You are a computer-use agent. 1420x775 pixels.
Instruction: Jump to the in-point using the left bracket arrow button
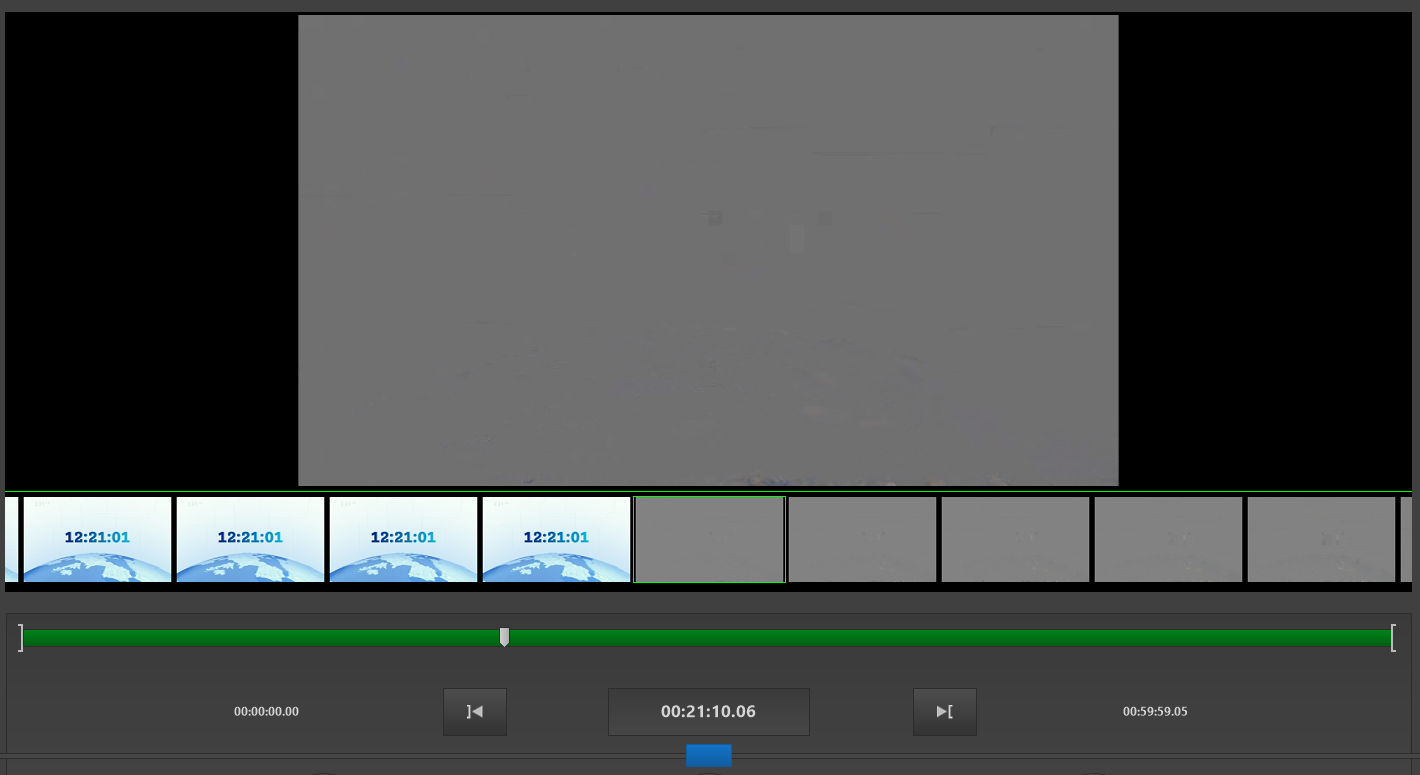(475, 712)
